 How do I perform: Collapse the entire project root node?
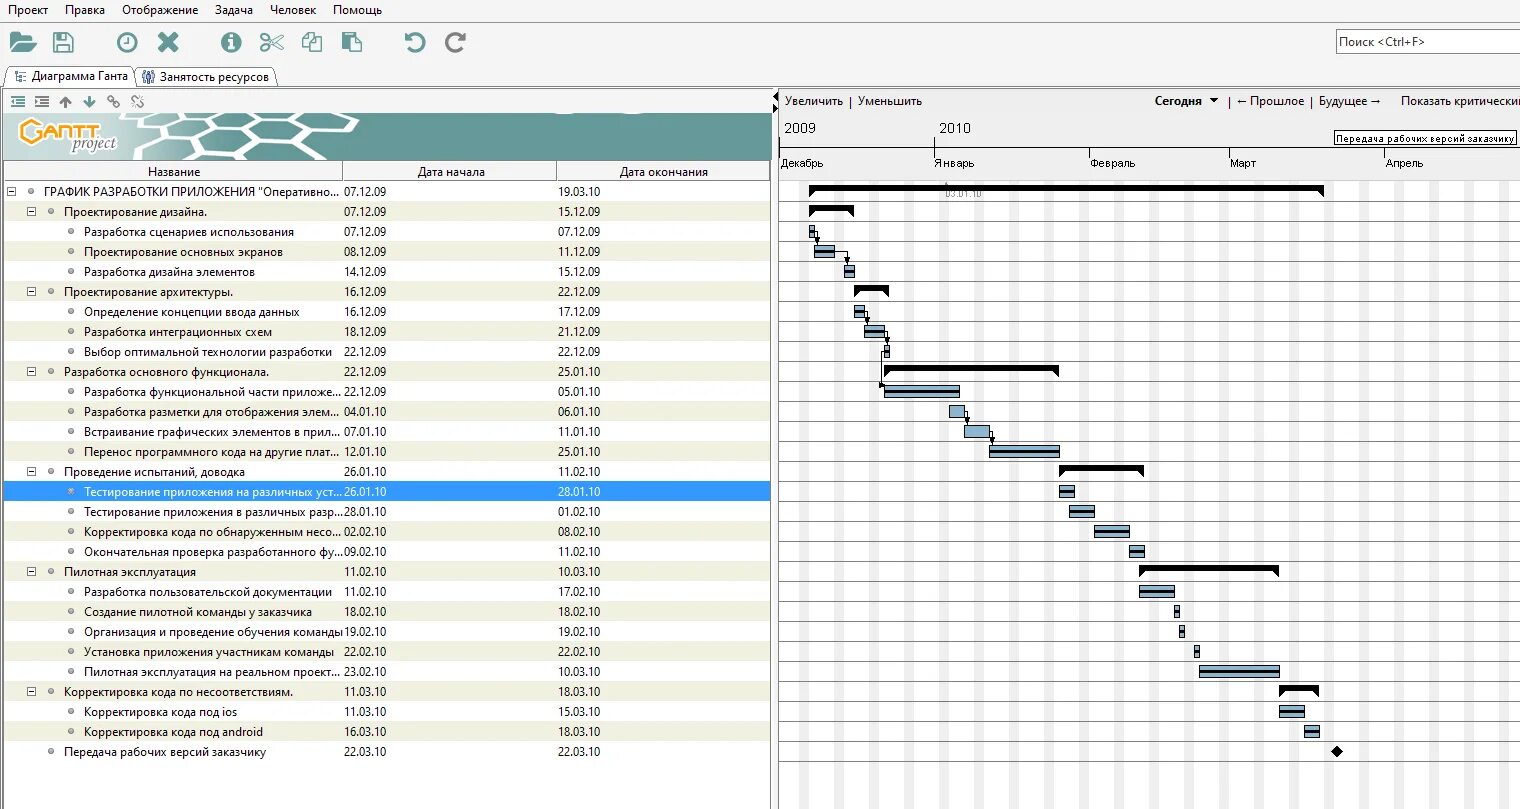point(11,191)
